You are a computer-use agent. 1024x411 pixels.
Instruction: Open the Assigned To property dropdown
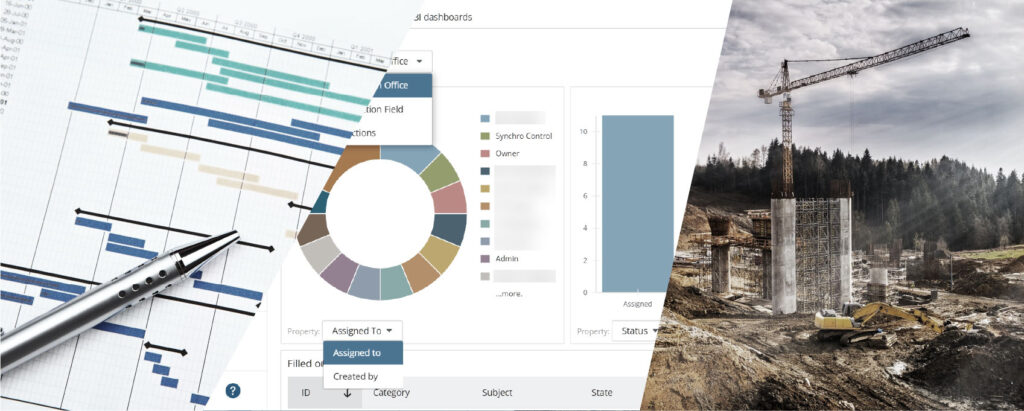tap(362, 331)
